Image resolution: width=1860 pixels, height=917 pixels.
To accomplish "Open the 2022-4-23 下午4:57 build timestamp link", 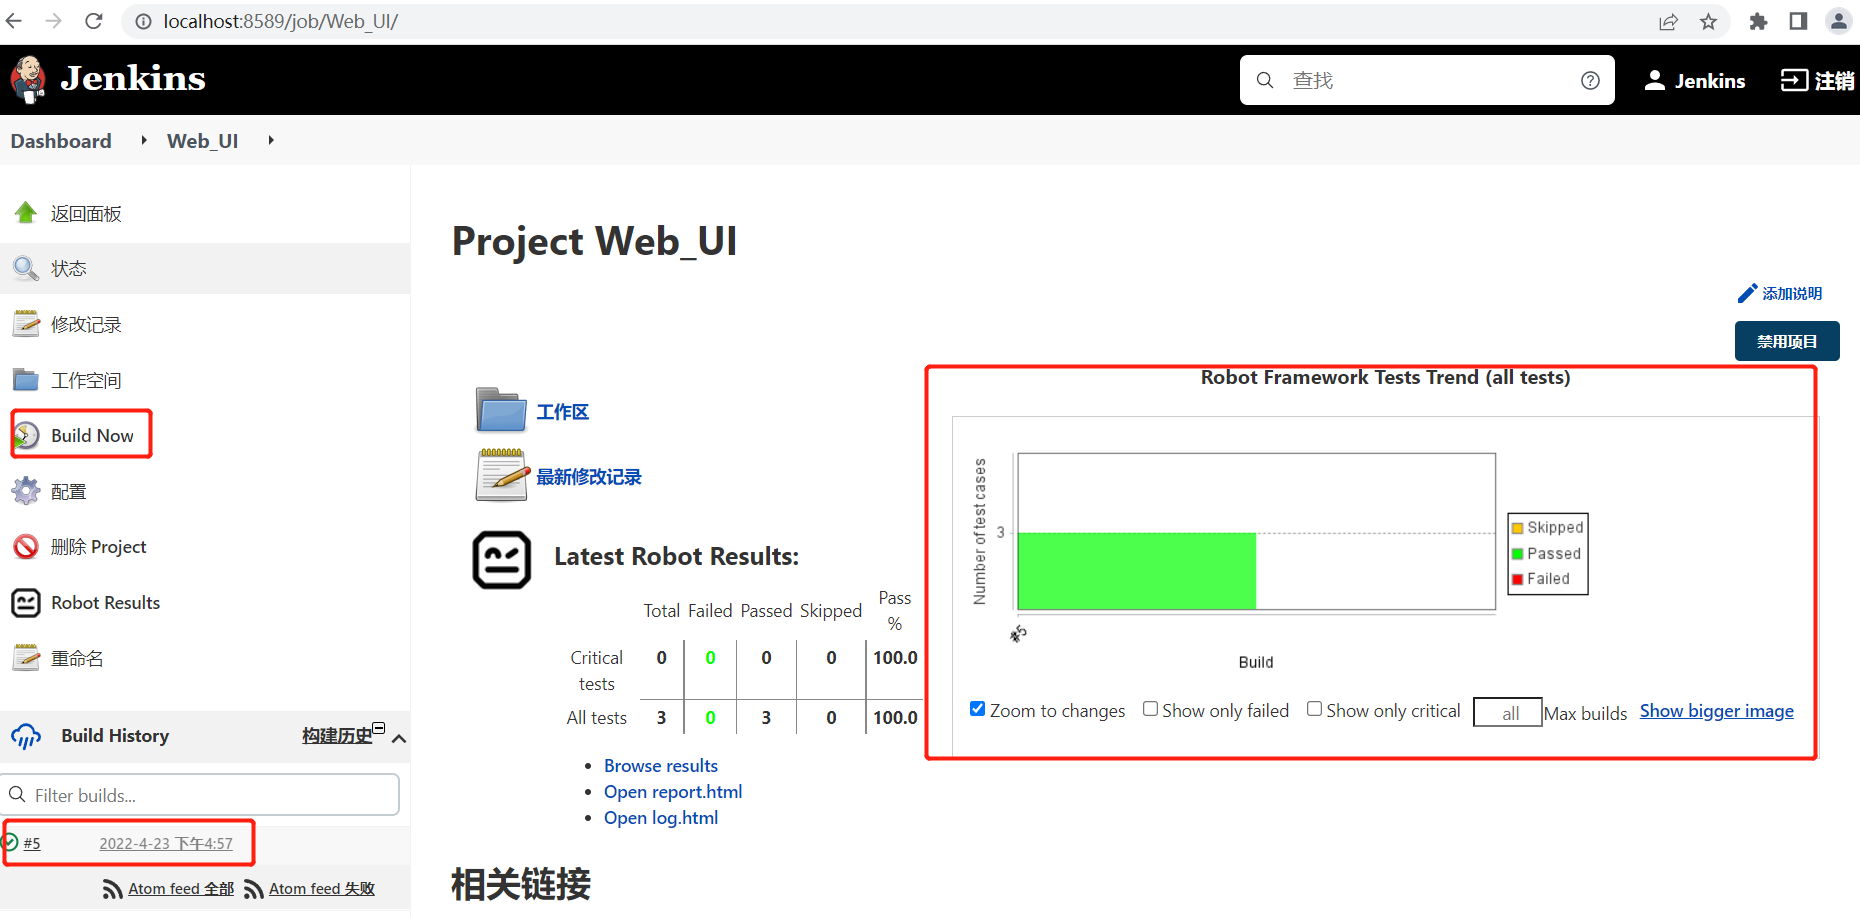I will point(166,843).
